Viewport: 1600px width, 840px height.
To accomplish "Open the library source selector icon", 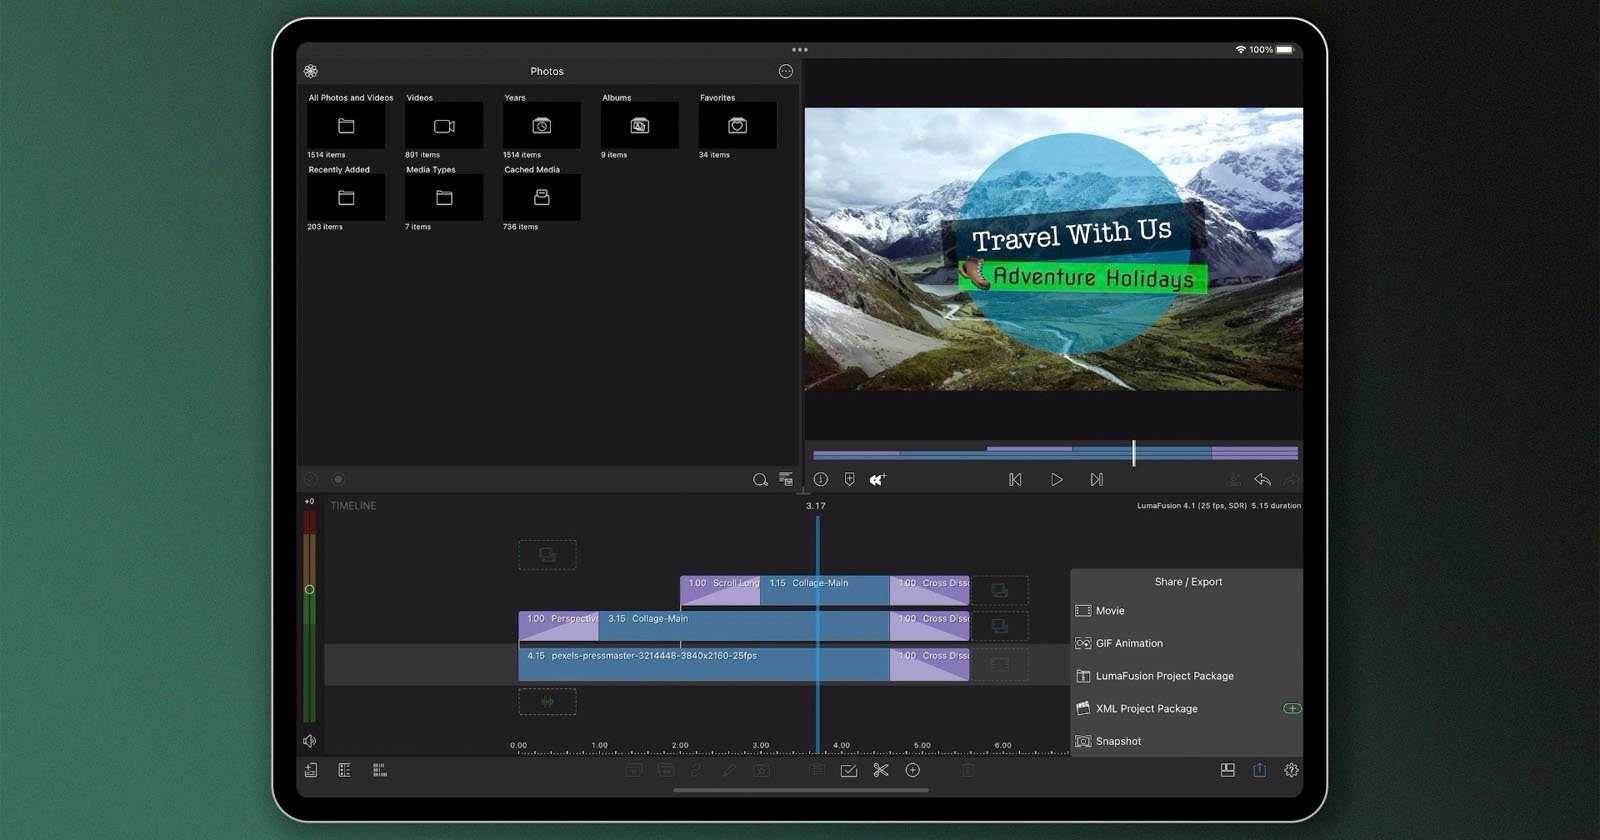I will [x=311, y=71].
